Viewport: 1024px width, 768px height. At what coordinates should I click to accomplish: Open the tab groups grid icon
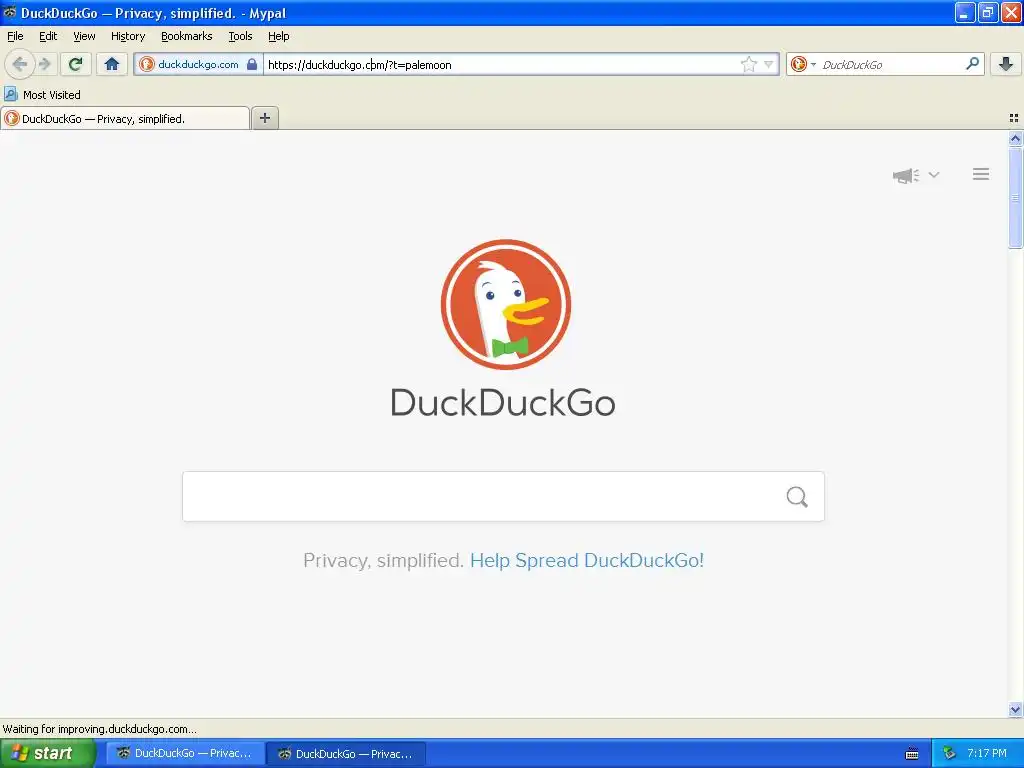click(x=1014, y=118)
